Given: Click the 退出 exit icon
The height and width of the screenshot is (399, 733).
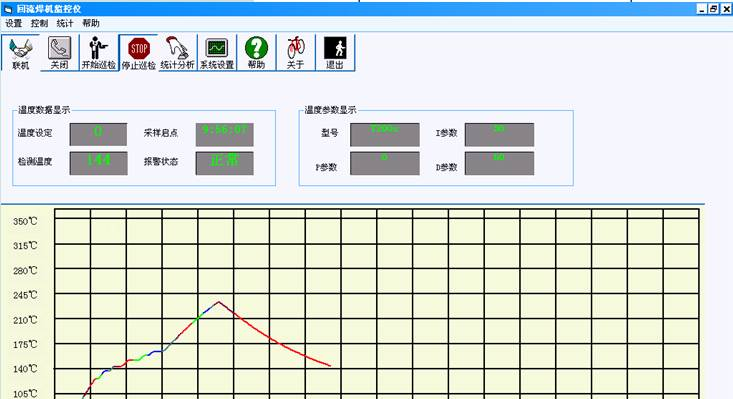Looking at the screenshot, I should coord(335,52).
